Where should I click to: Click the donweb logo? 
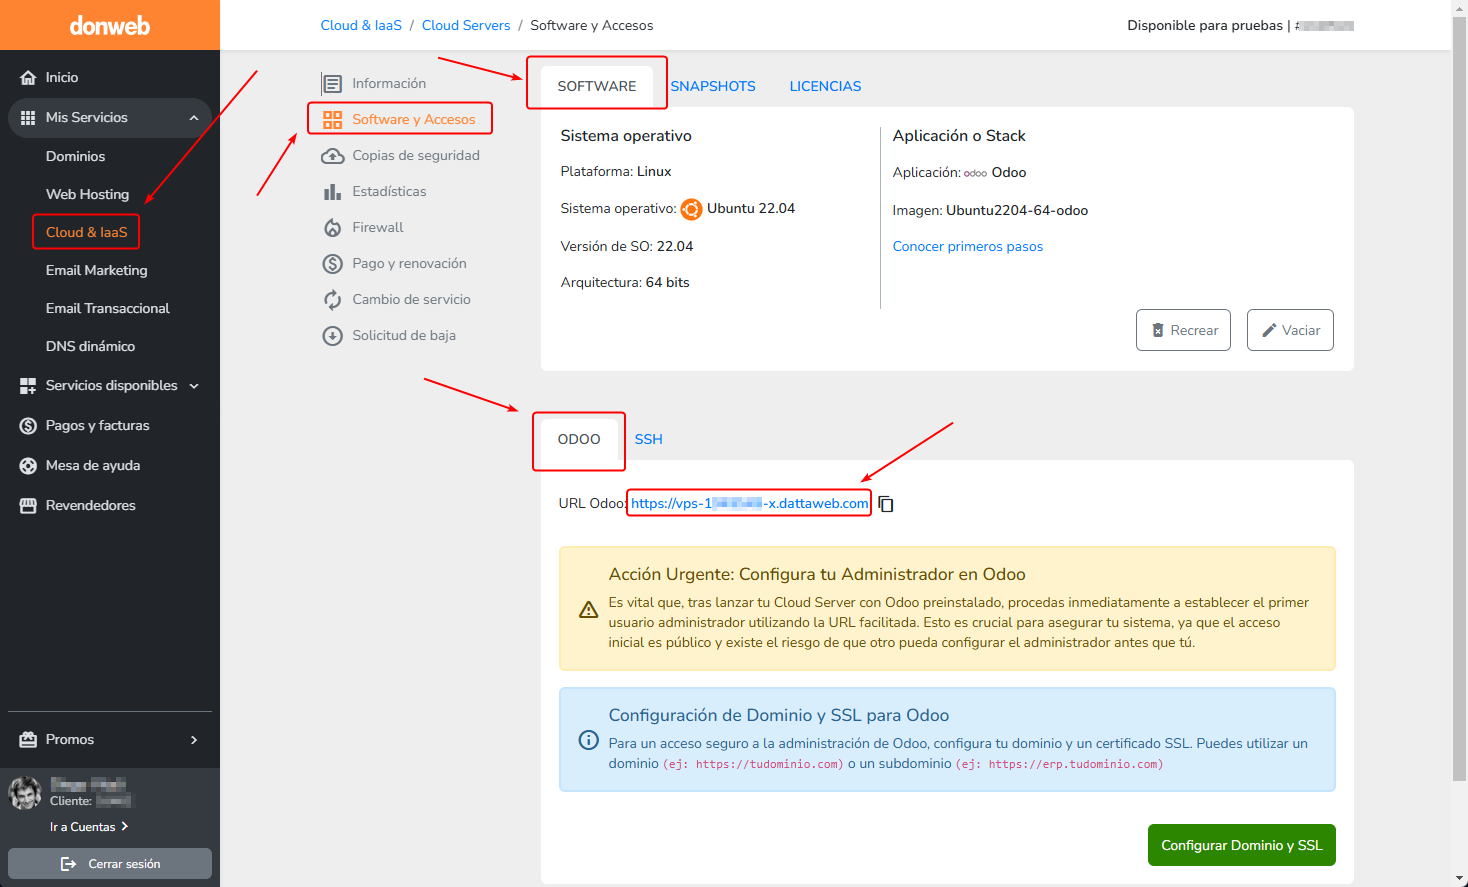point(110,26)
